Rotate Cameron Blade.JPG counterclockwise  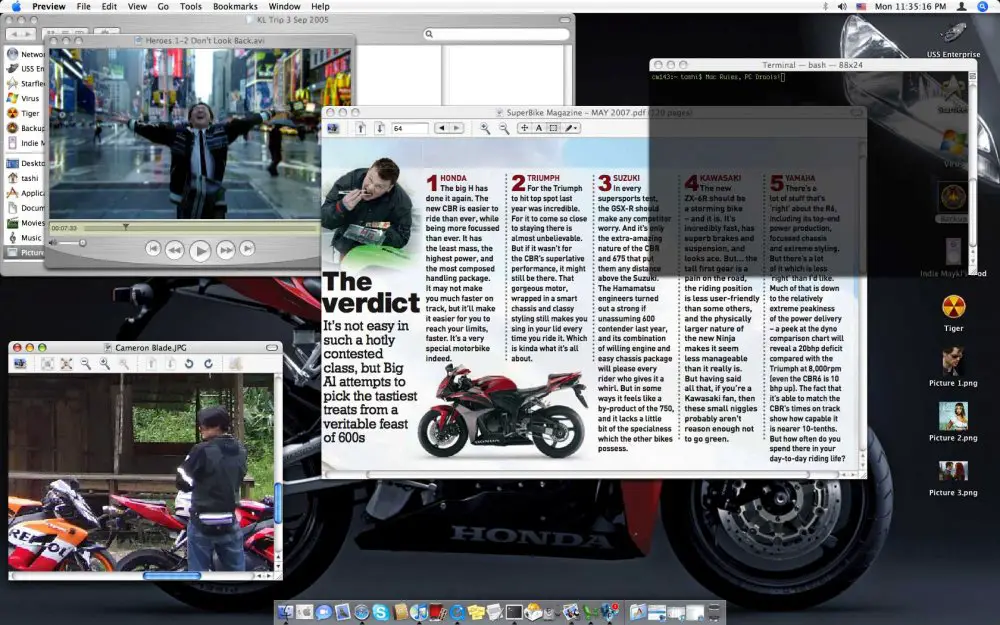[189, 364]
